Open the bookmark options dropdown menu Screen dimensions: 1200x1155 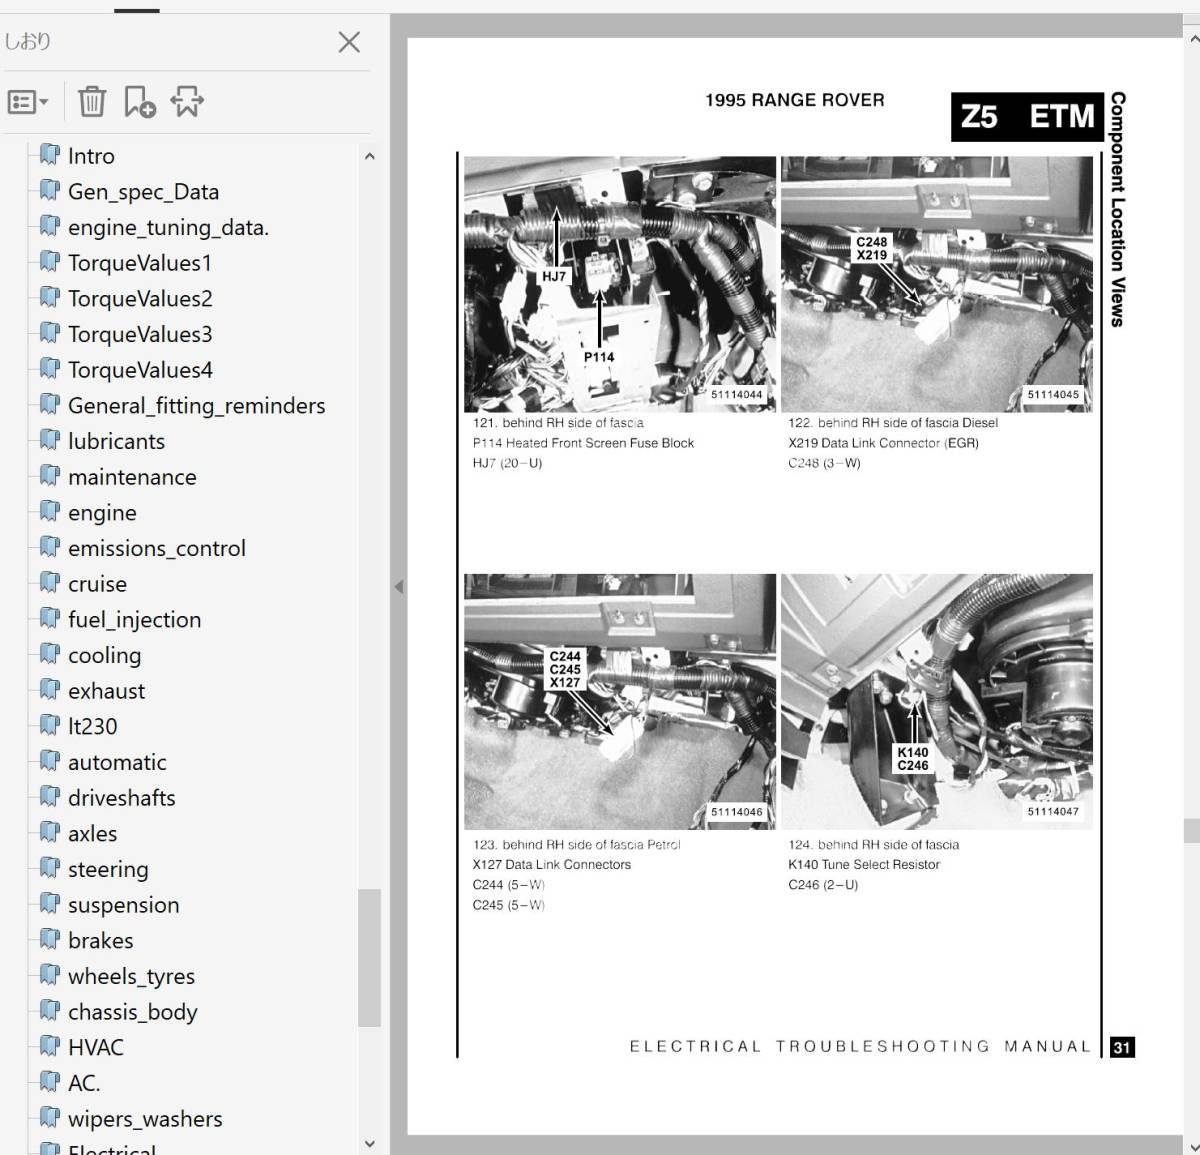27,102
